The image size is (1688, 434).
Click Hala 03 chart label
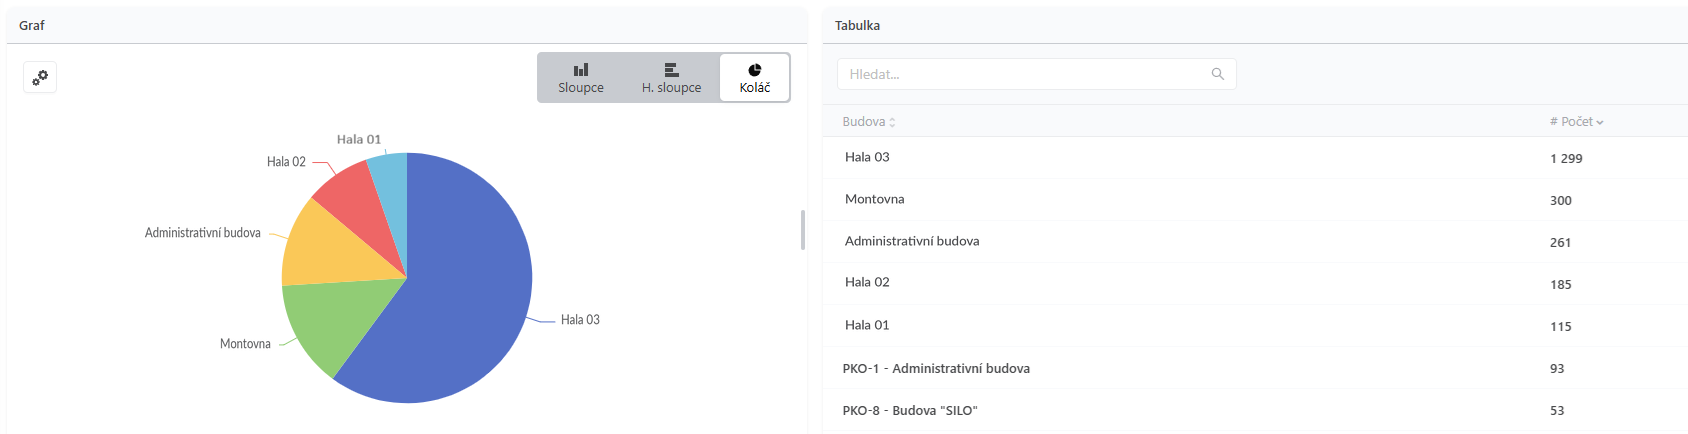coord(580,320)
